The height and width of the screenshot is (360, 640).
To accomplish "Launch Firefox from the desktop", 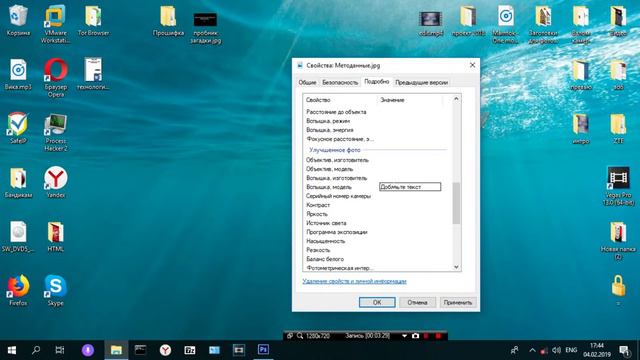I will click(x=18, y=290).
